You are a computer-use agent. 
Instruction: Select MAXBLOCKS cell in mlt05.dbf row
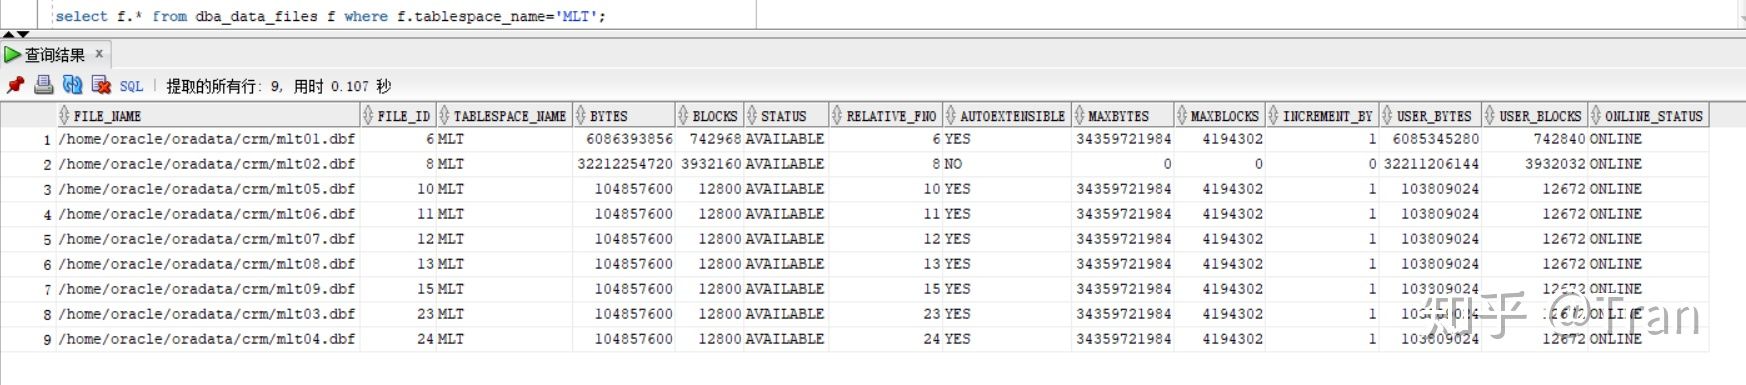[1220, 189]
